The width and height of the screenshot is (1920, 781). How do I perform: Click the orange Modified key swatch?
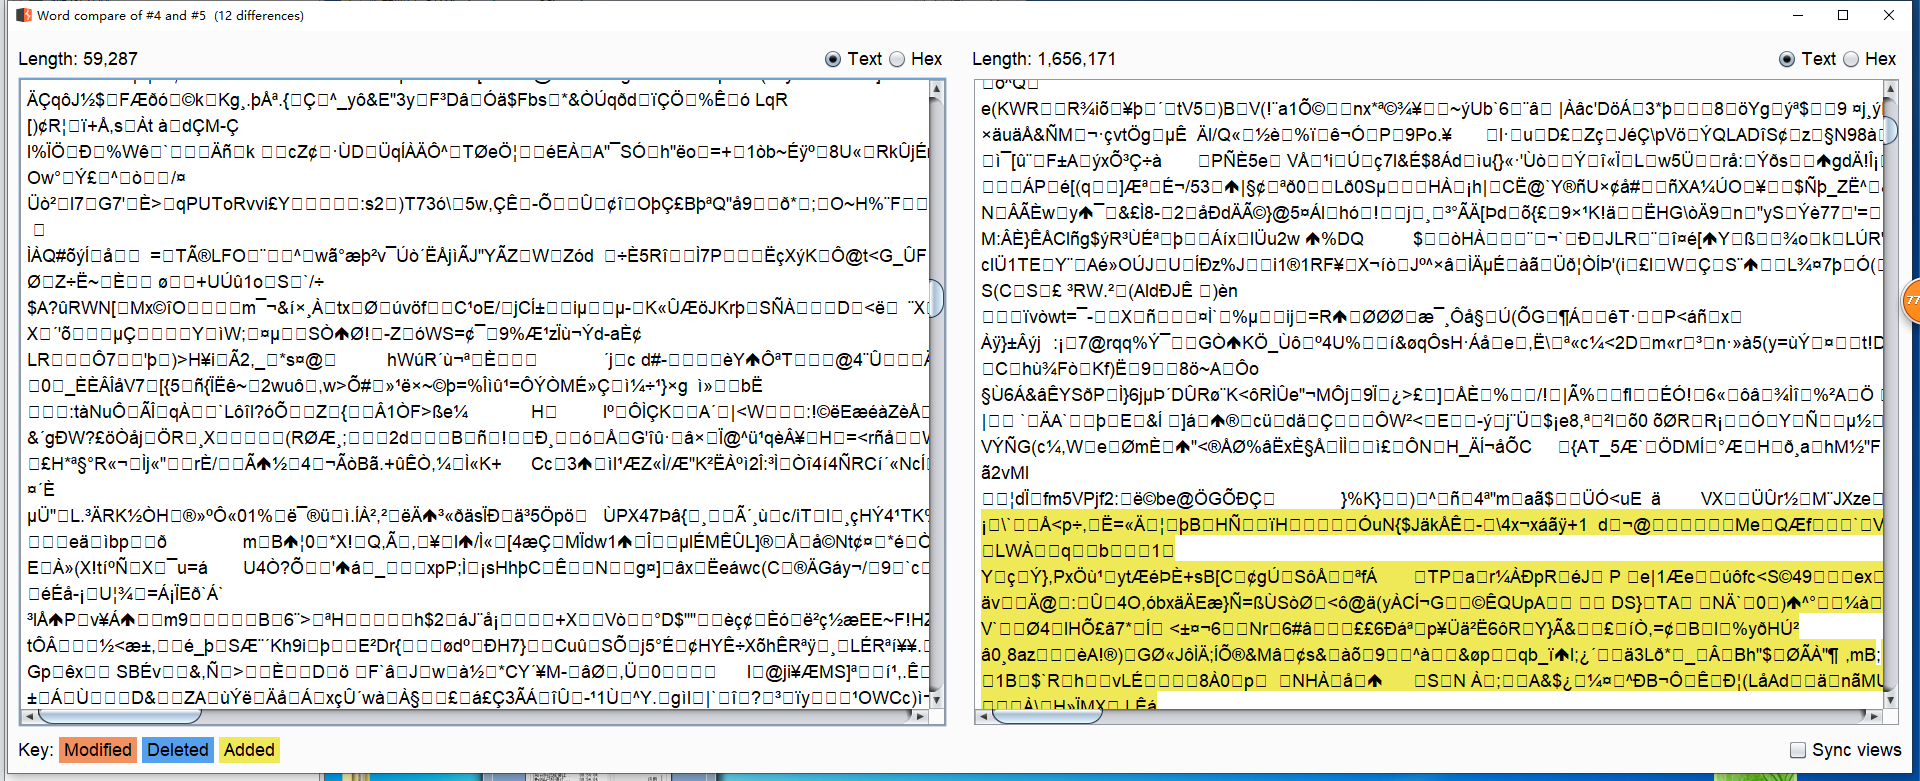[x=98, y=750]
